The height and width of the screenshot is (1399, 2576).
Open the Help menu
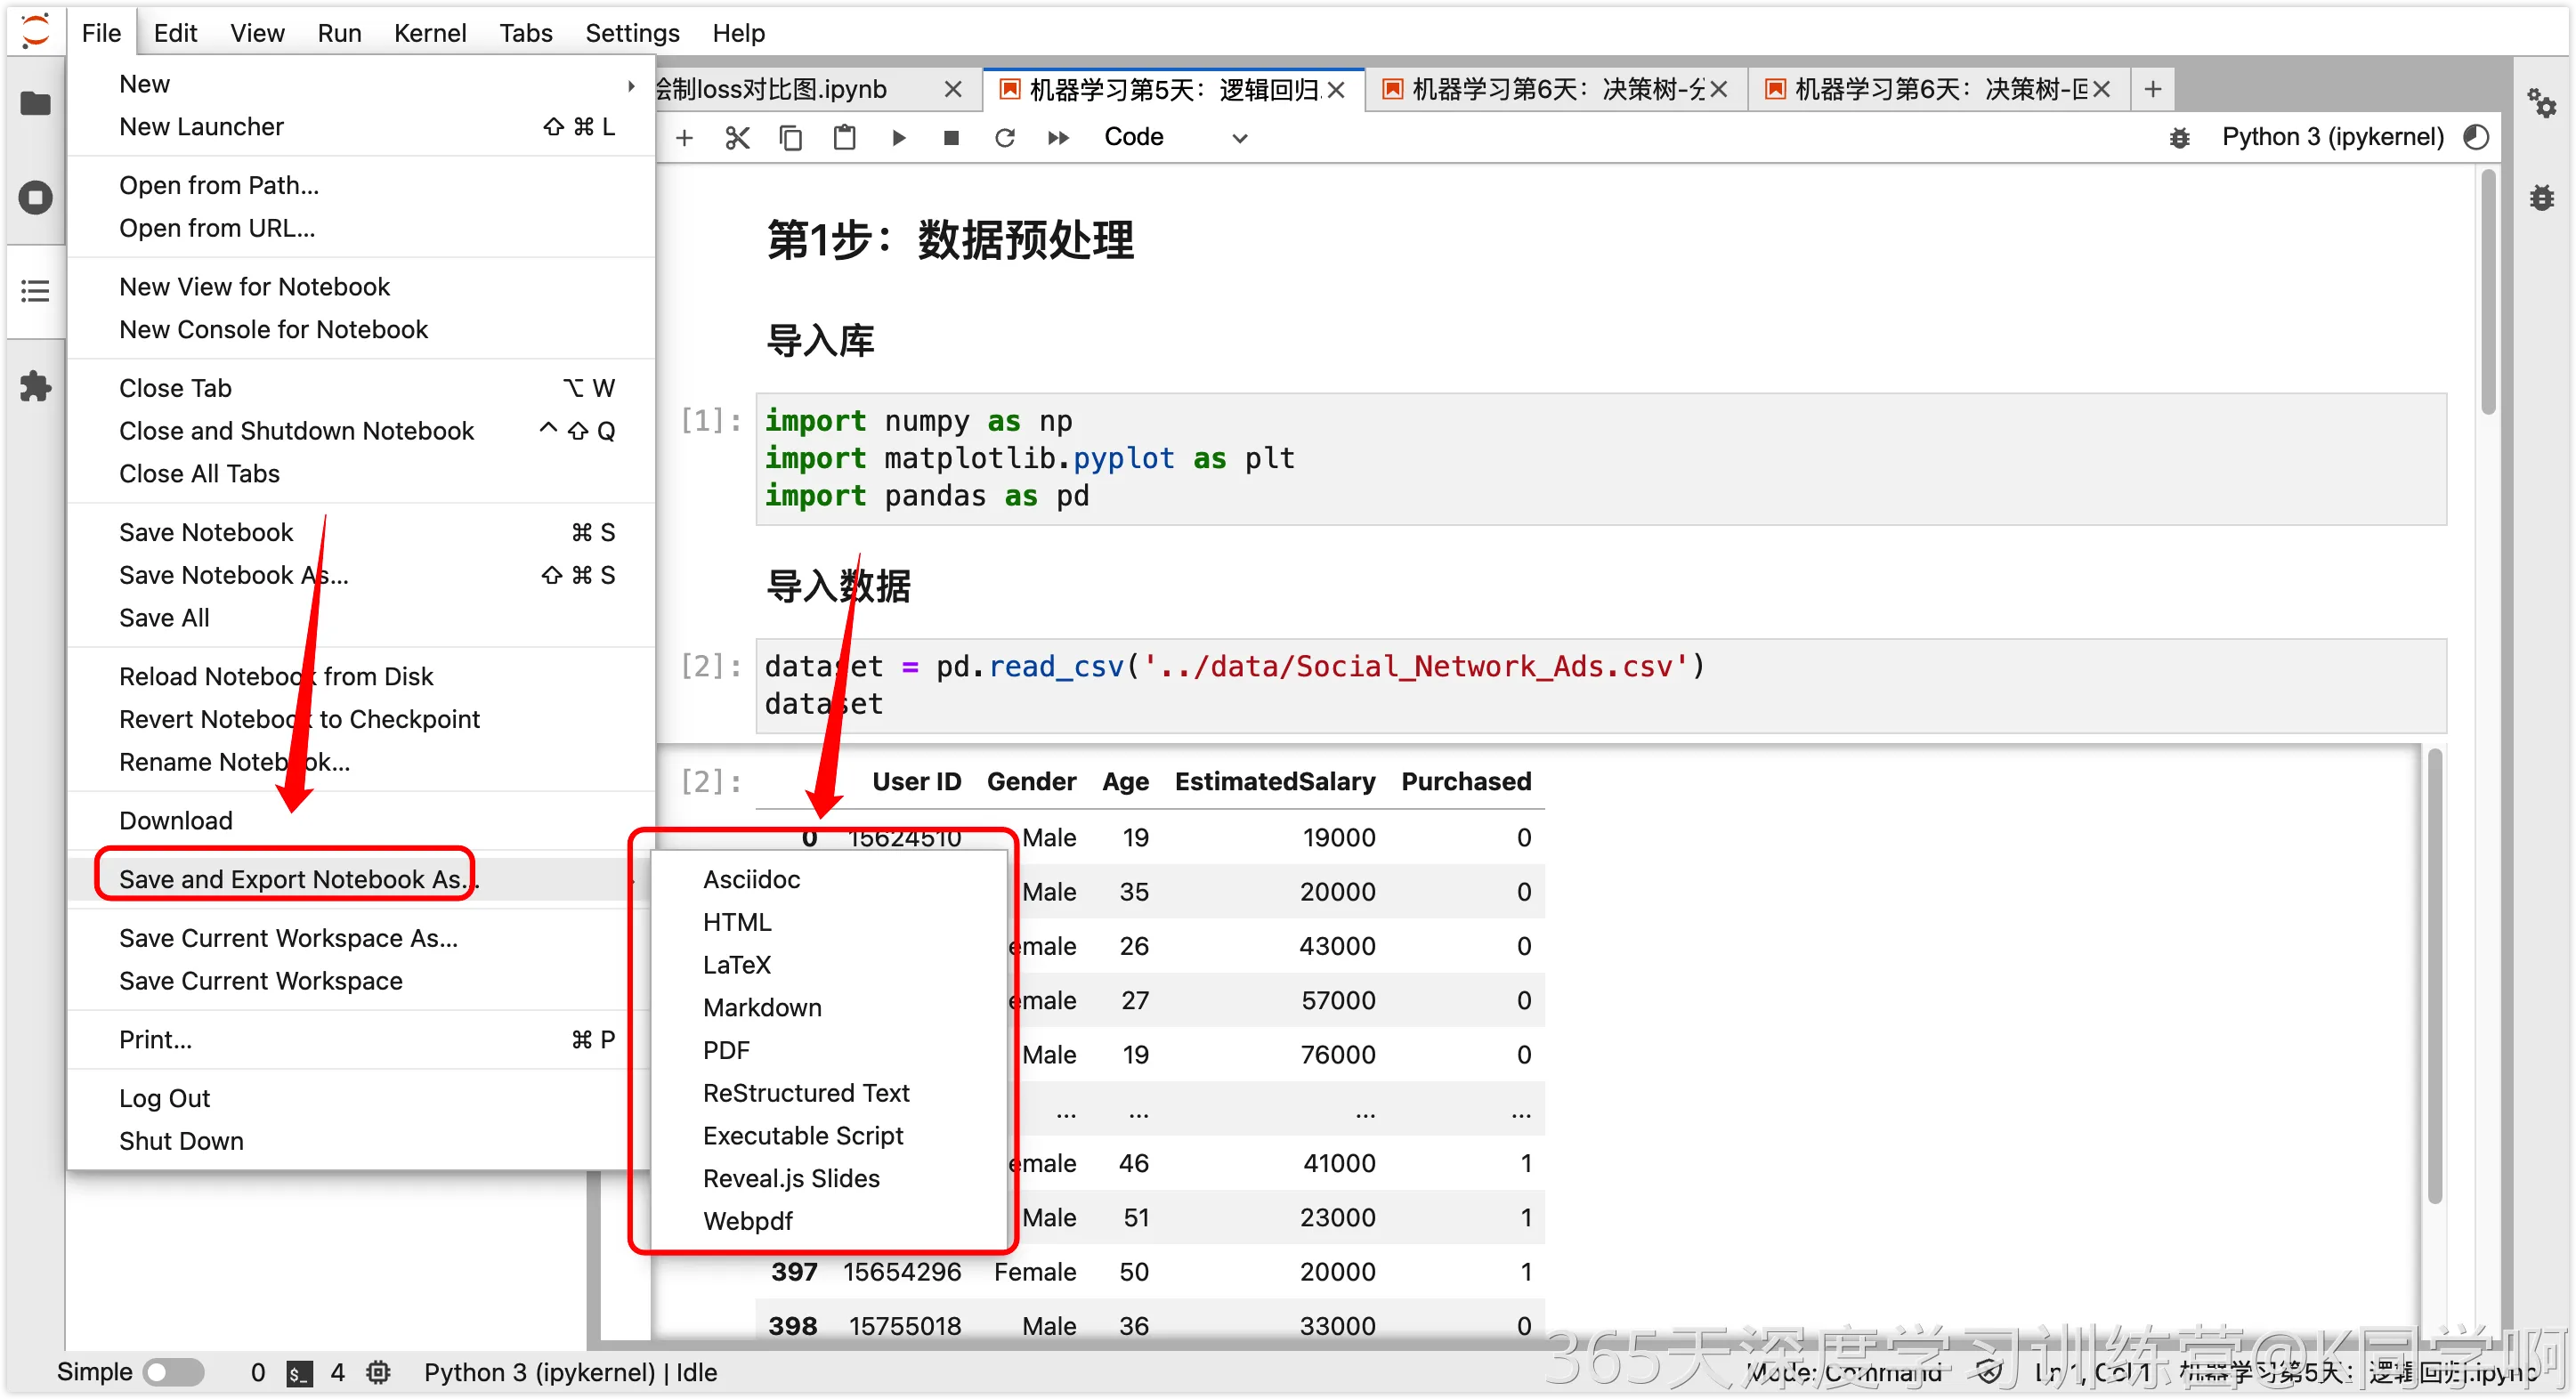[738, 33]
